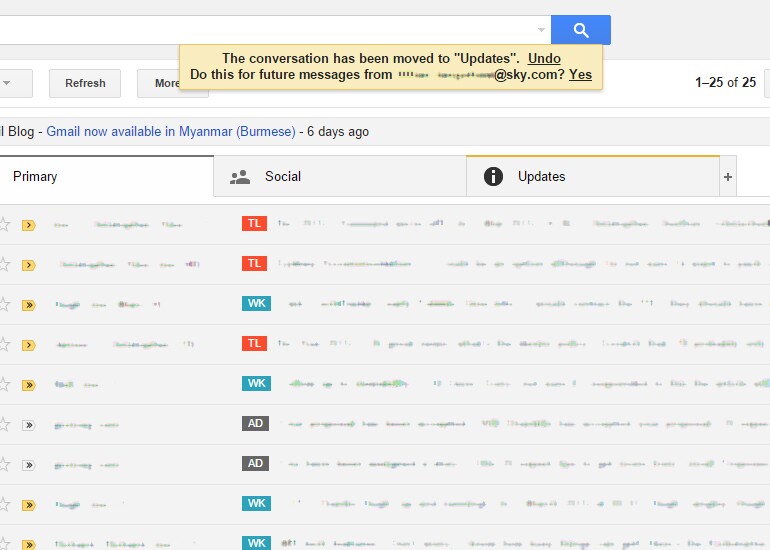Click the Updates info circle icon

coord(493,176)
